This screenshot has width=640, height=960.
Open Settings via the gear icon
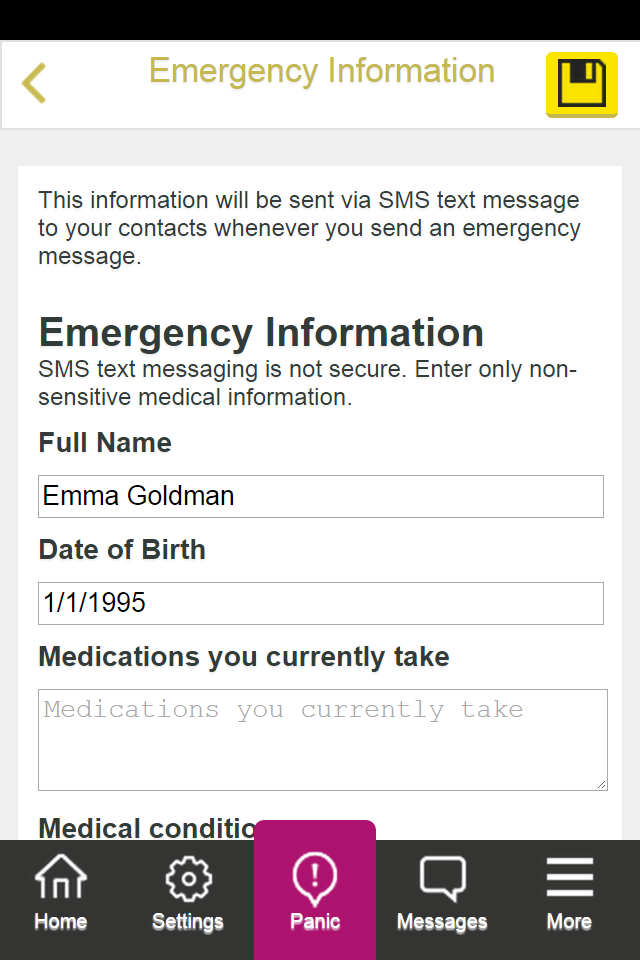pos(188,879)
